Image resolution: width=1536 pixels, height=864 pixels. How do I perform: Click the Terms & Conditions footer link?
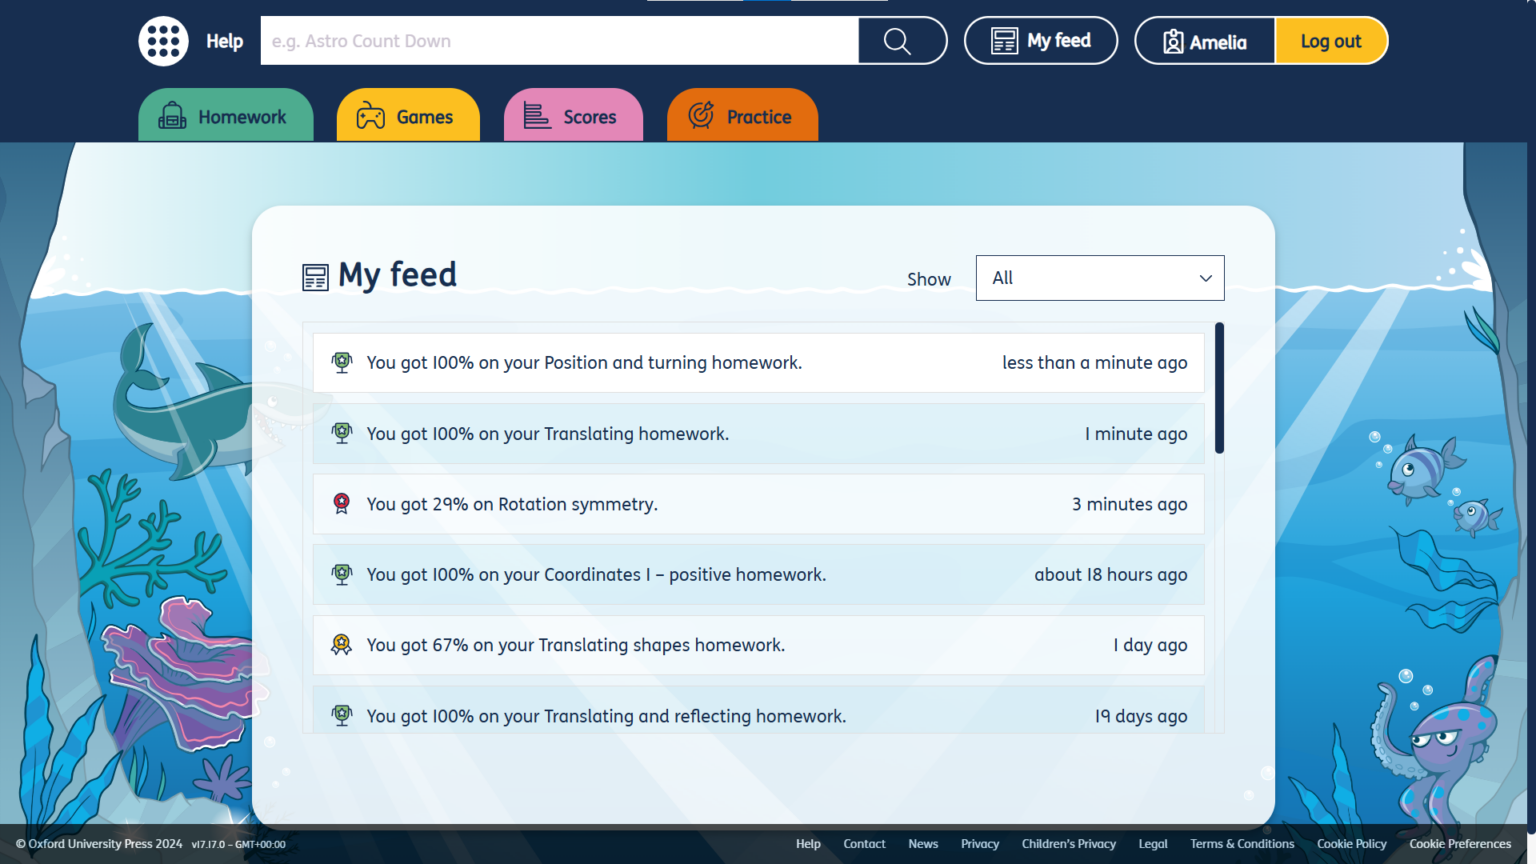point(1242,843)
